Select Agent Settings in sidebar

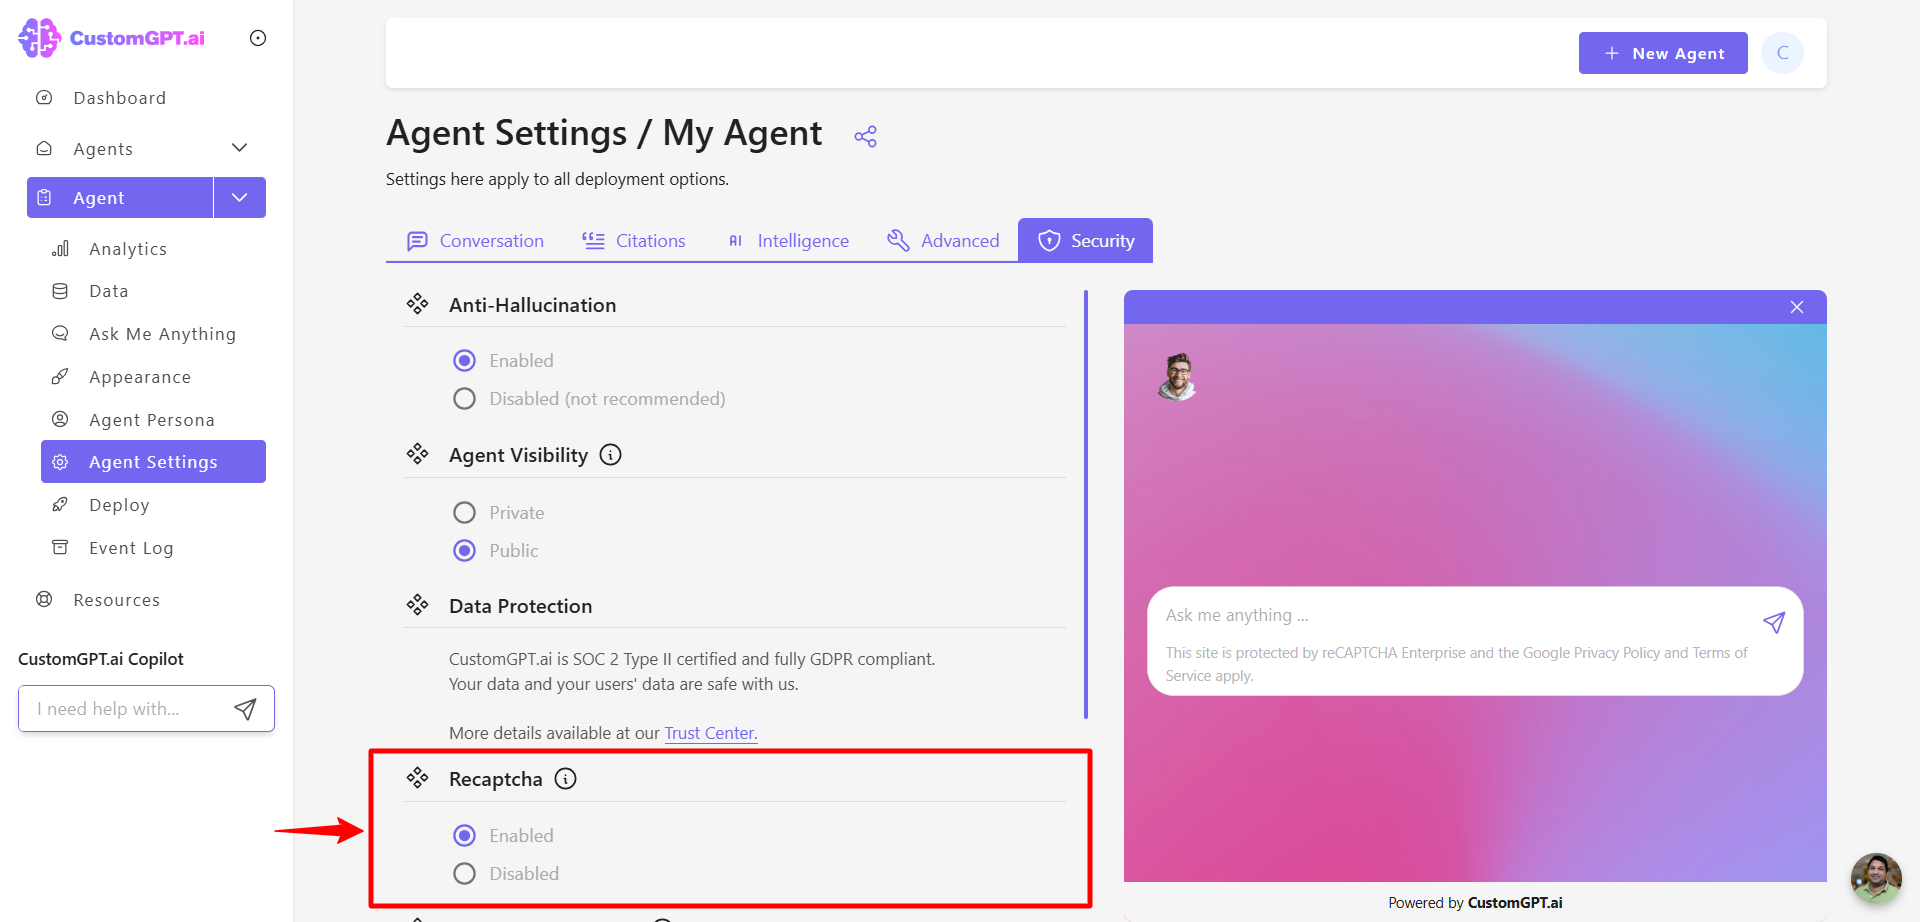click(153, 462)
